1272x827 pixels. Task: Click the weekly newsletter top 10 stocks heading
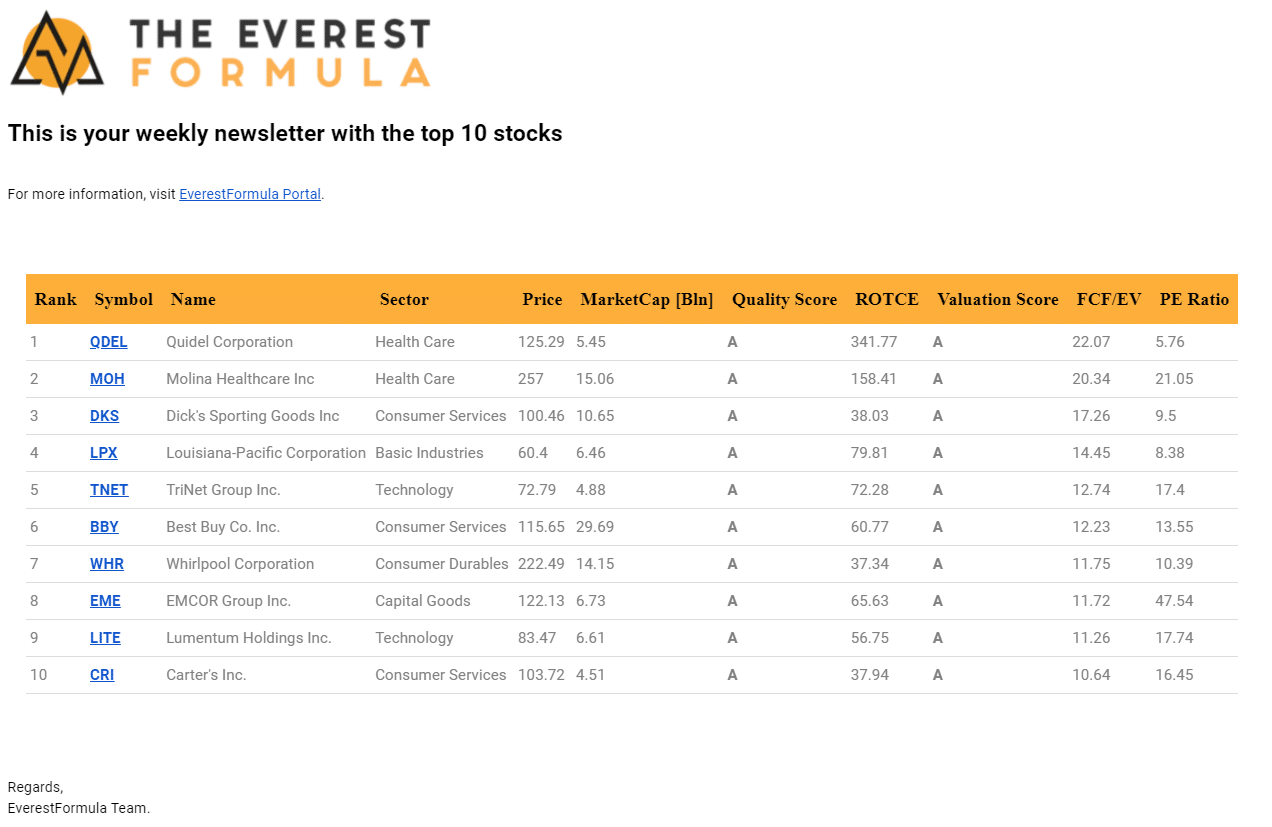285,133
